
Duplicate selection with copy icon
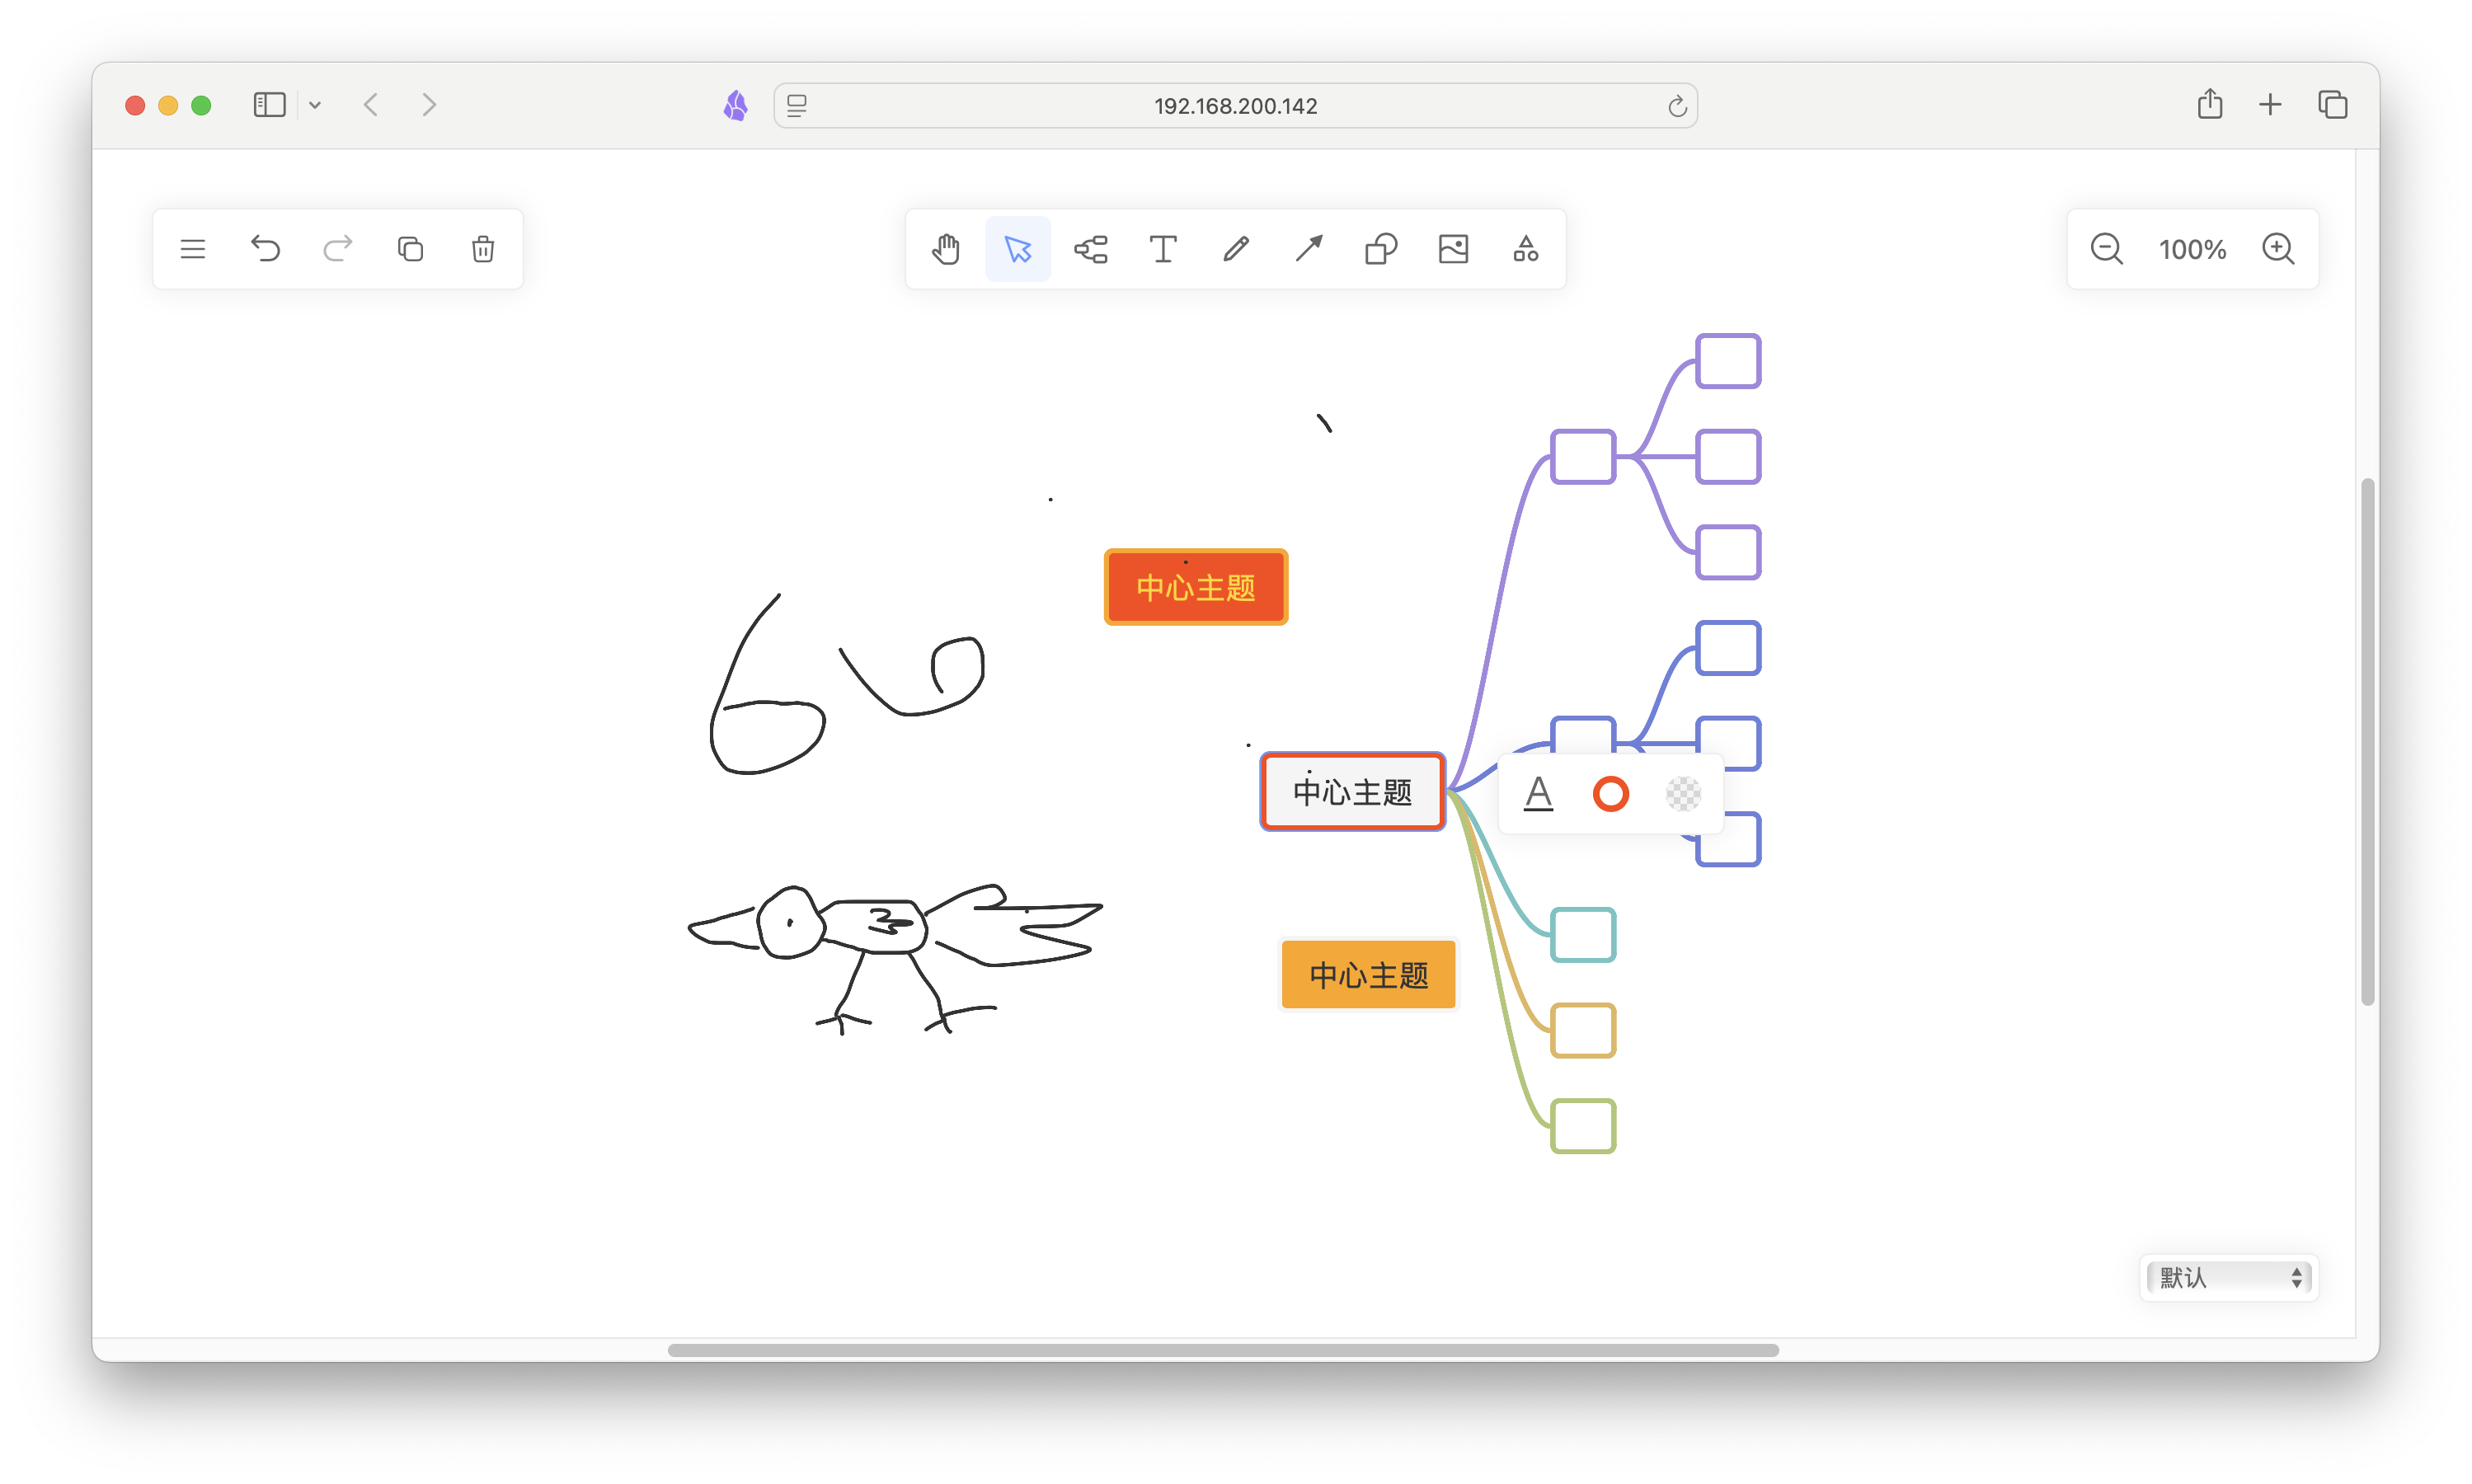coord(410,249)
